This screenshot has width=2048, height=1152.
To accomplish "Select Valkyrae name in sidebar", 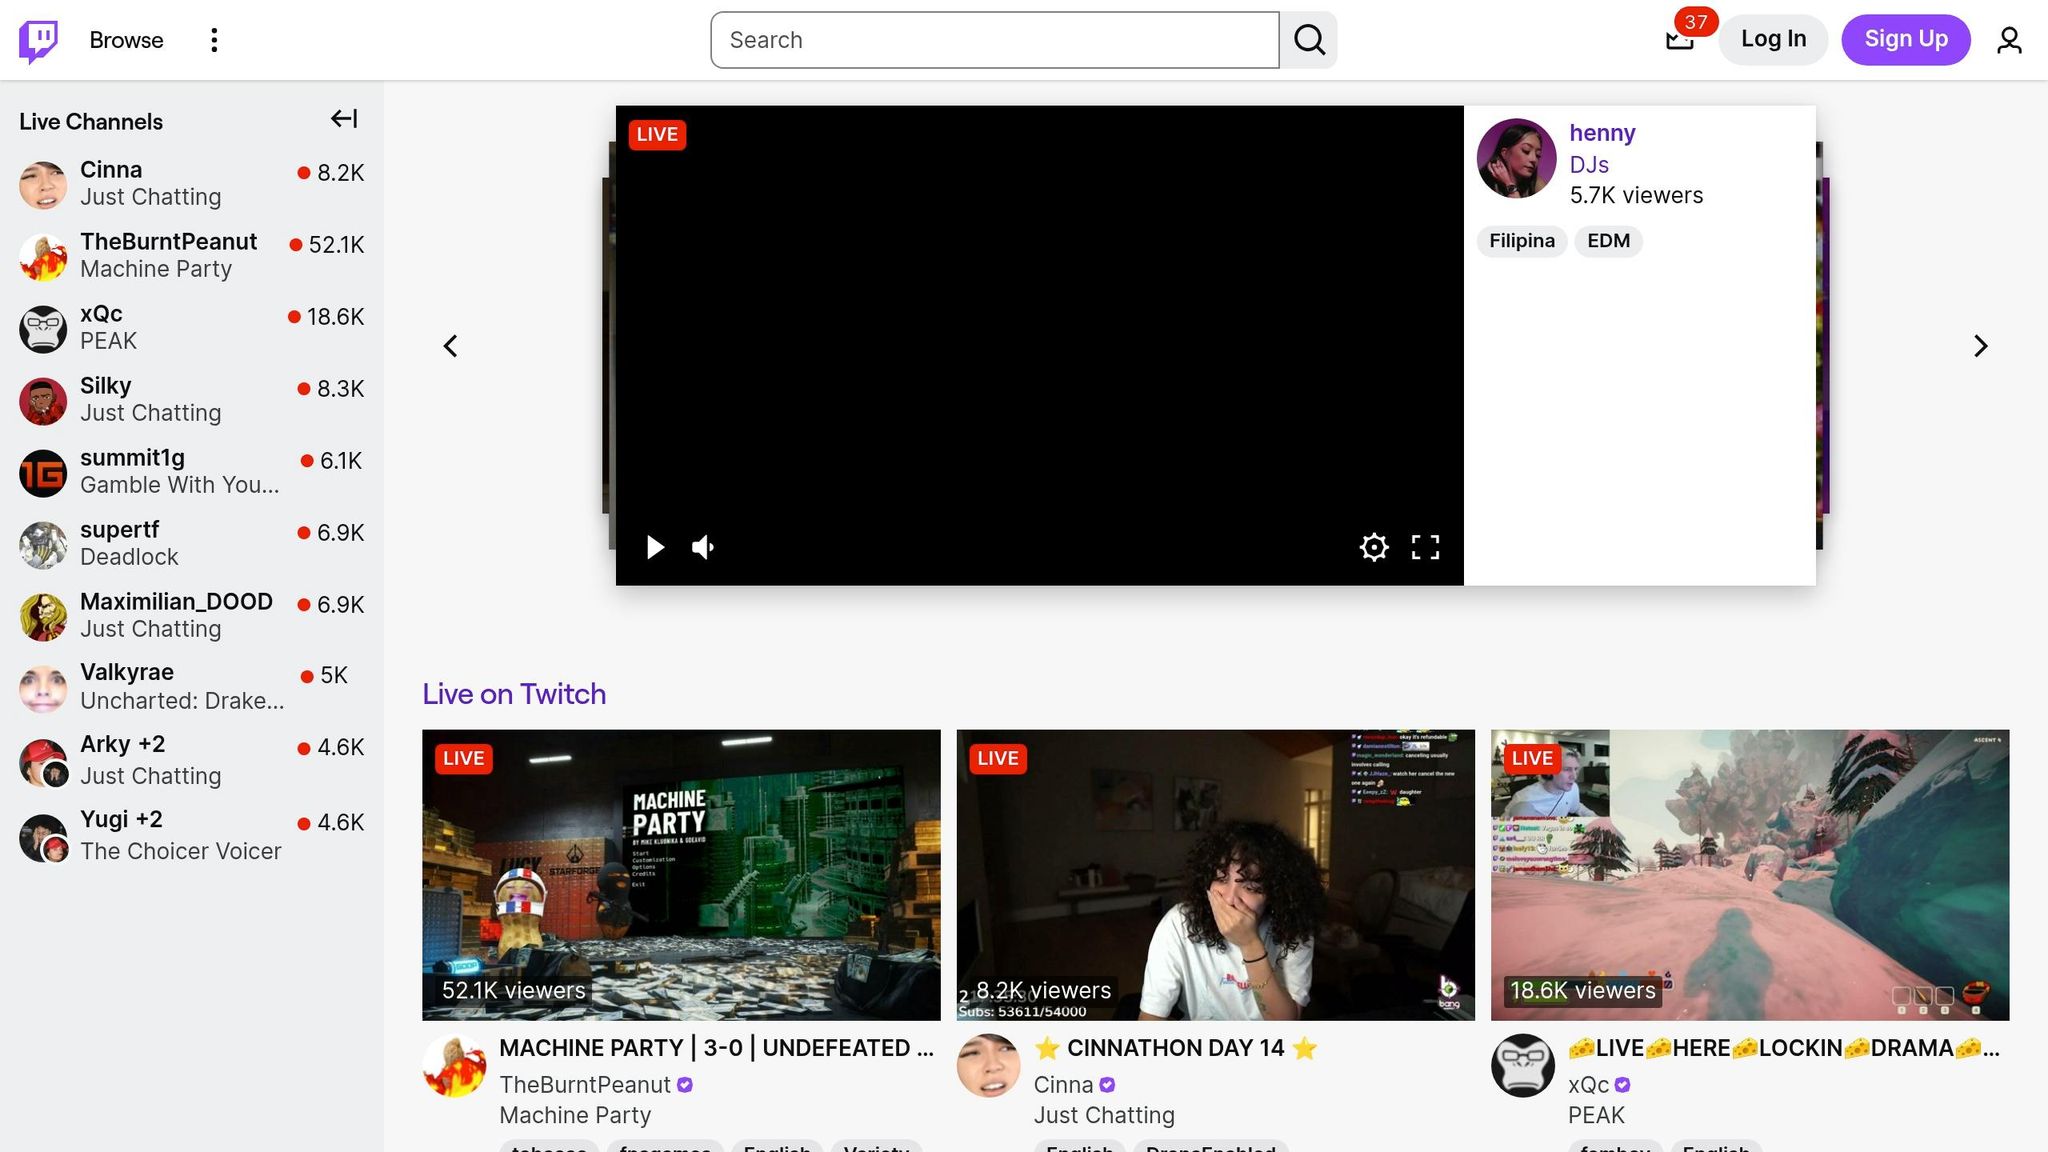I will pos(127,672).
